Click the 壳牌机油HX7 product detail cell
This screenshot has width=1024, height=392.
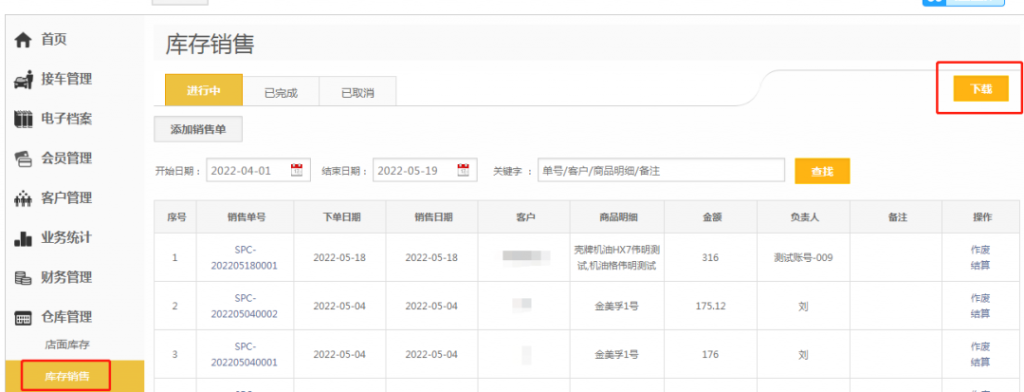[617, 257]
